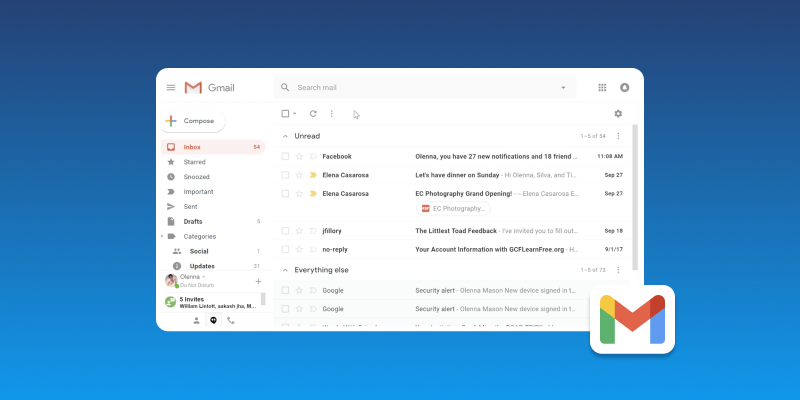The height and width of the screenshot is (400, 800).
Task: Open the EC Photography PDF attachment chip
Action: coord(454,209)
